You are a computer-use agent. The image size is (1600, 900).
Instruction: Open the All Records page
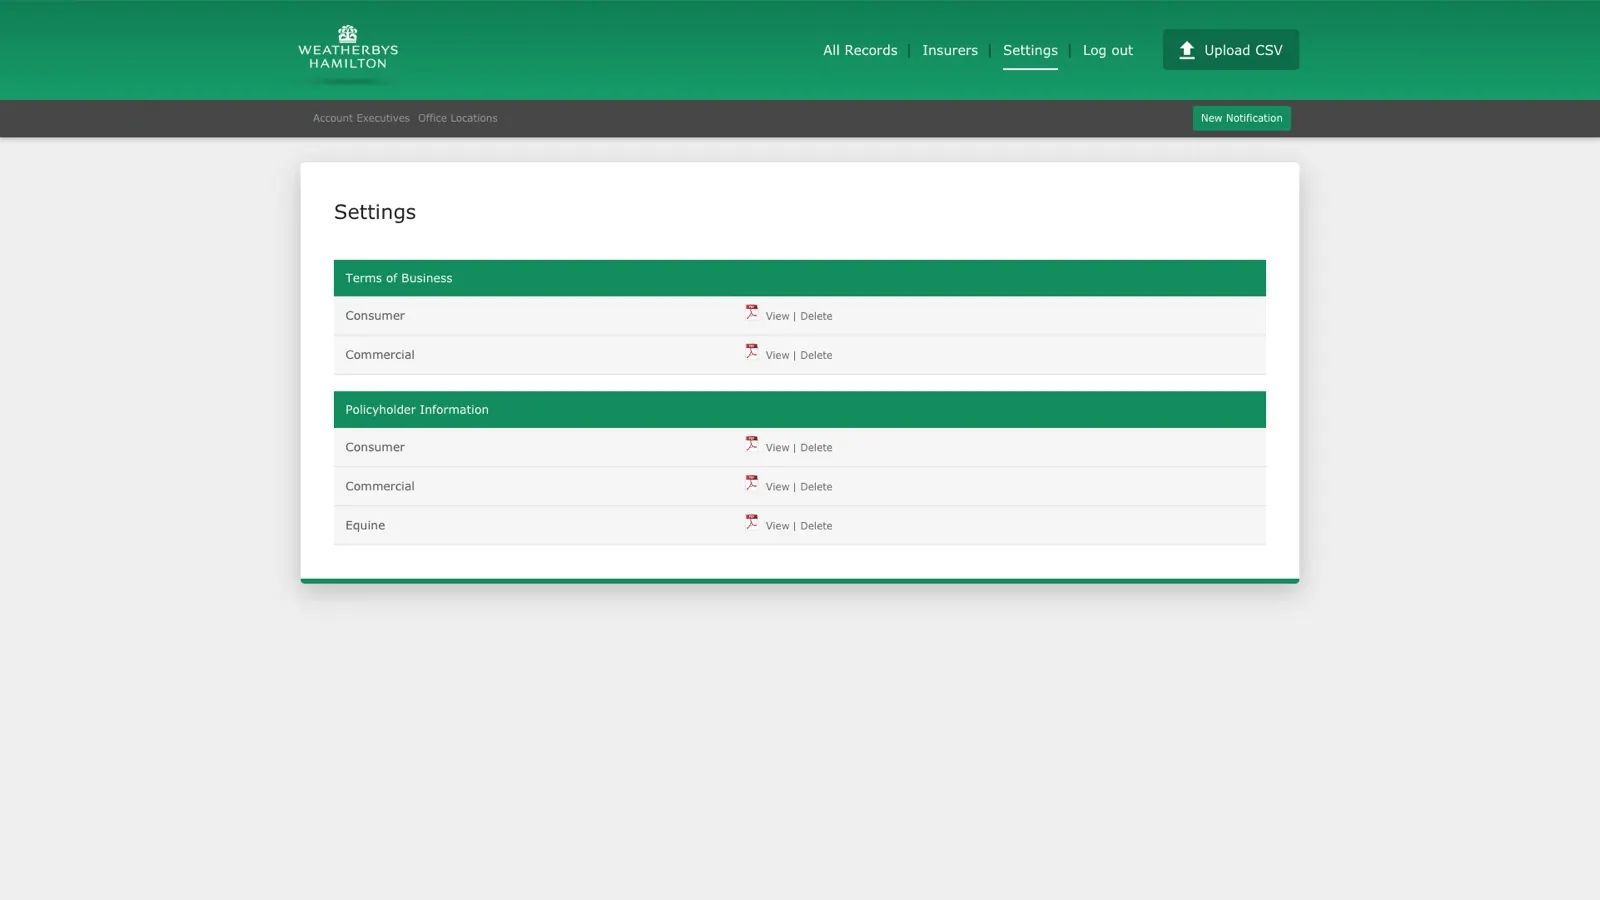[x=860, y=50]
